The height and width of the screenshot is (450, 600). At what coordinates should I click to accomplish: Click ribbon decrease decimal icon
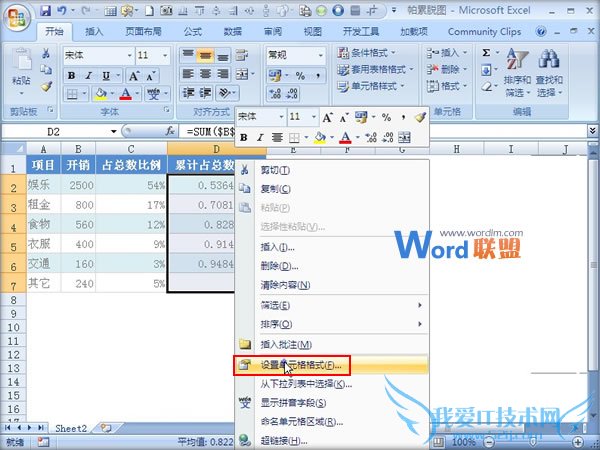pyautogui.click(x=292, y=93)
